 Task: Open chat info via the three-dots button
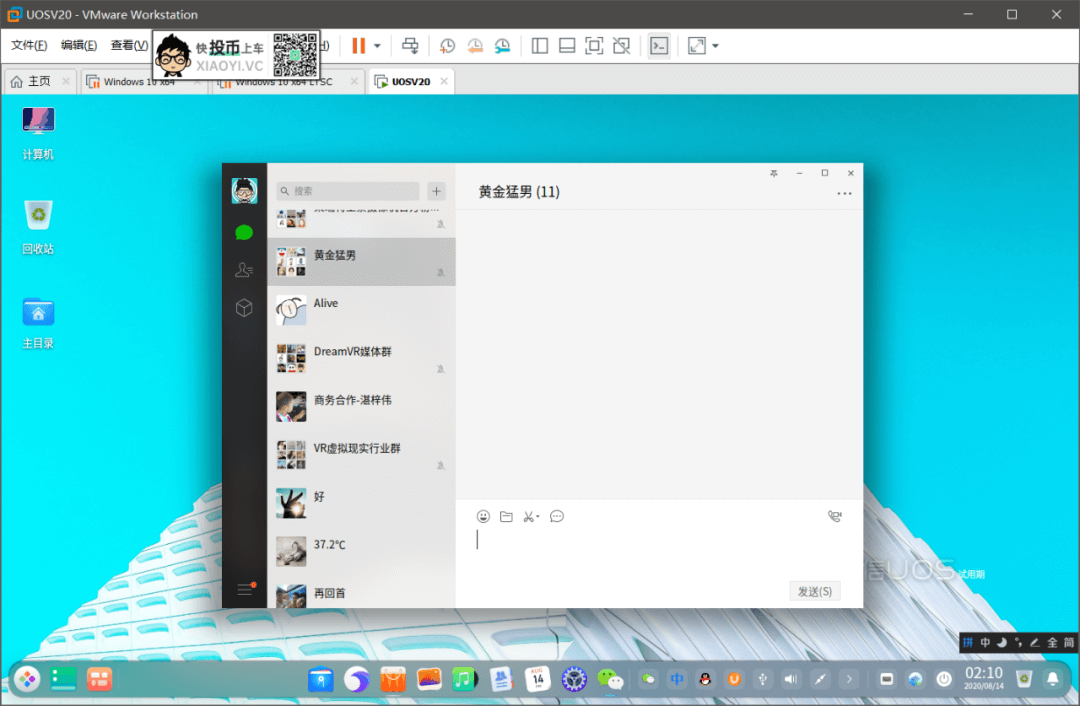(x=844, y=194)
